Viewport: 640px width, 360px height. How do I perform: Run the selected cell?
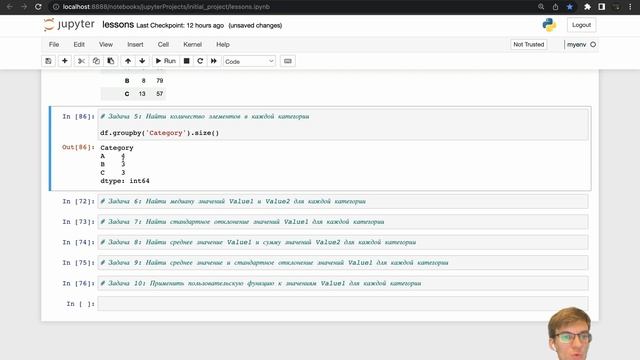click(165, 61)
